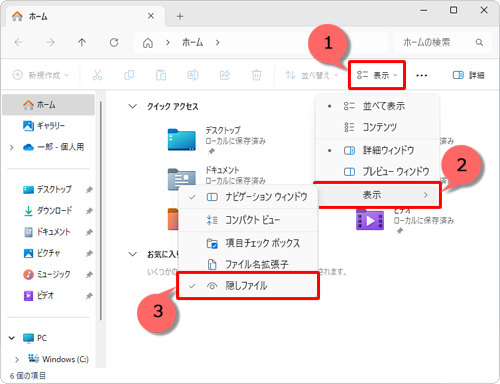Close the ホーム tab
Screen dimensions: 500x384
pyautogui.click(x=151, y=16)
